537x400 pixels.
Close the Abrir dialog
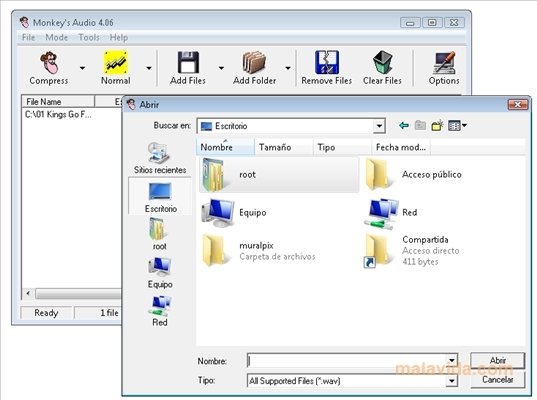point(517,104)
